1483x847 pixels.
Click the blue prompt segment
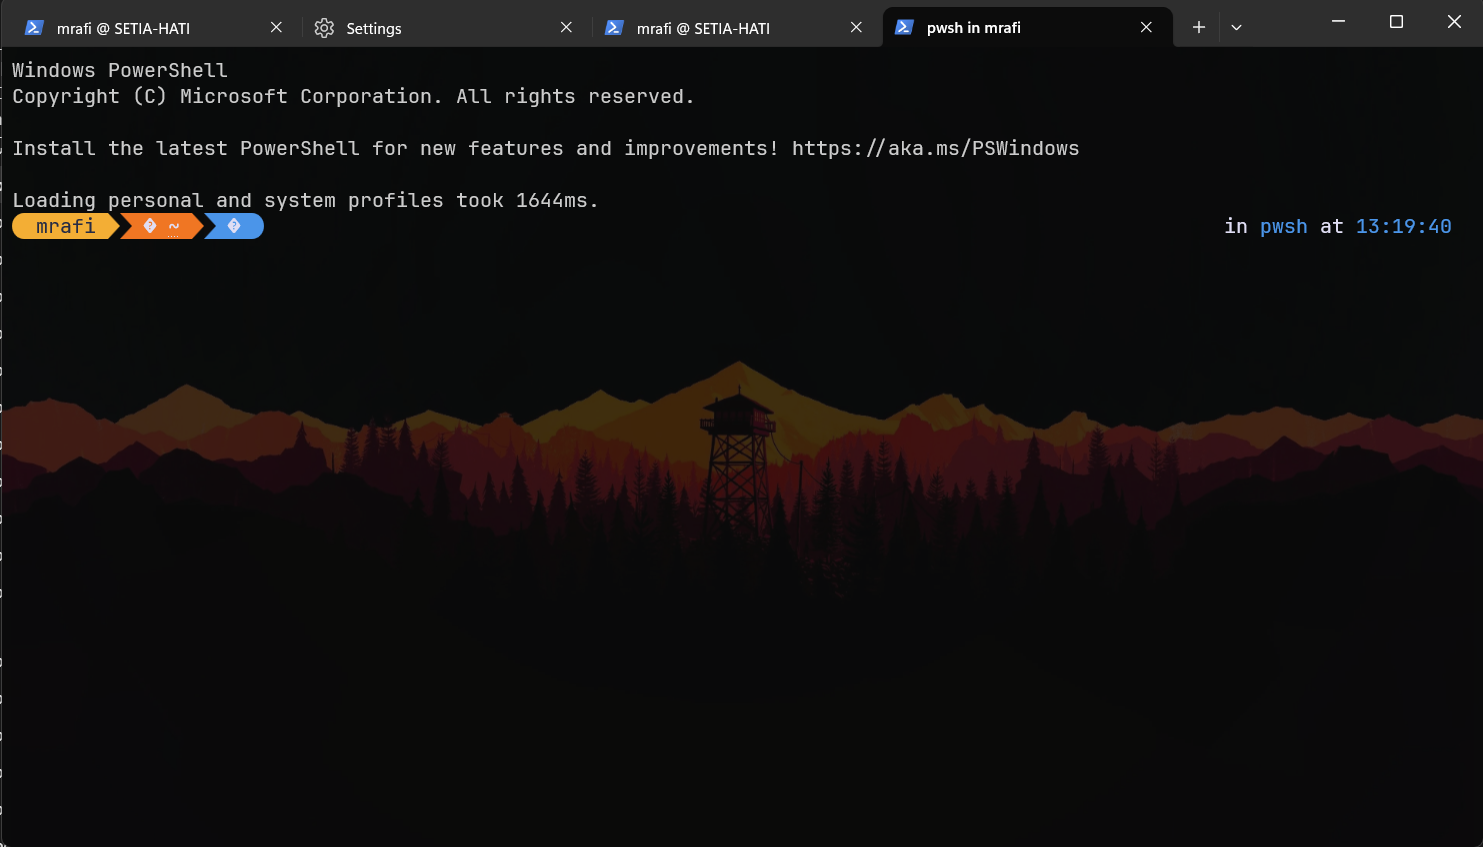pos(234,226)
